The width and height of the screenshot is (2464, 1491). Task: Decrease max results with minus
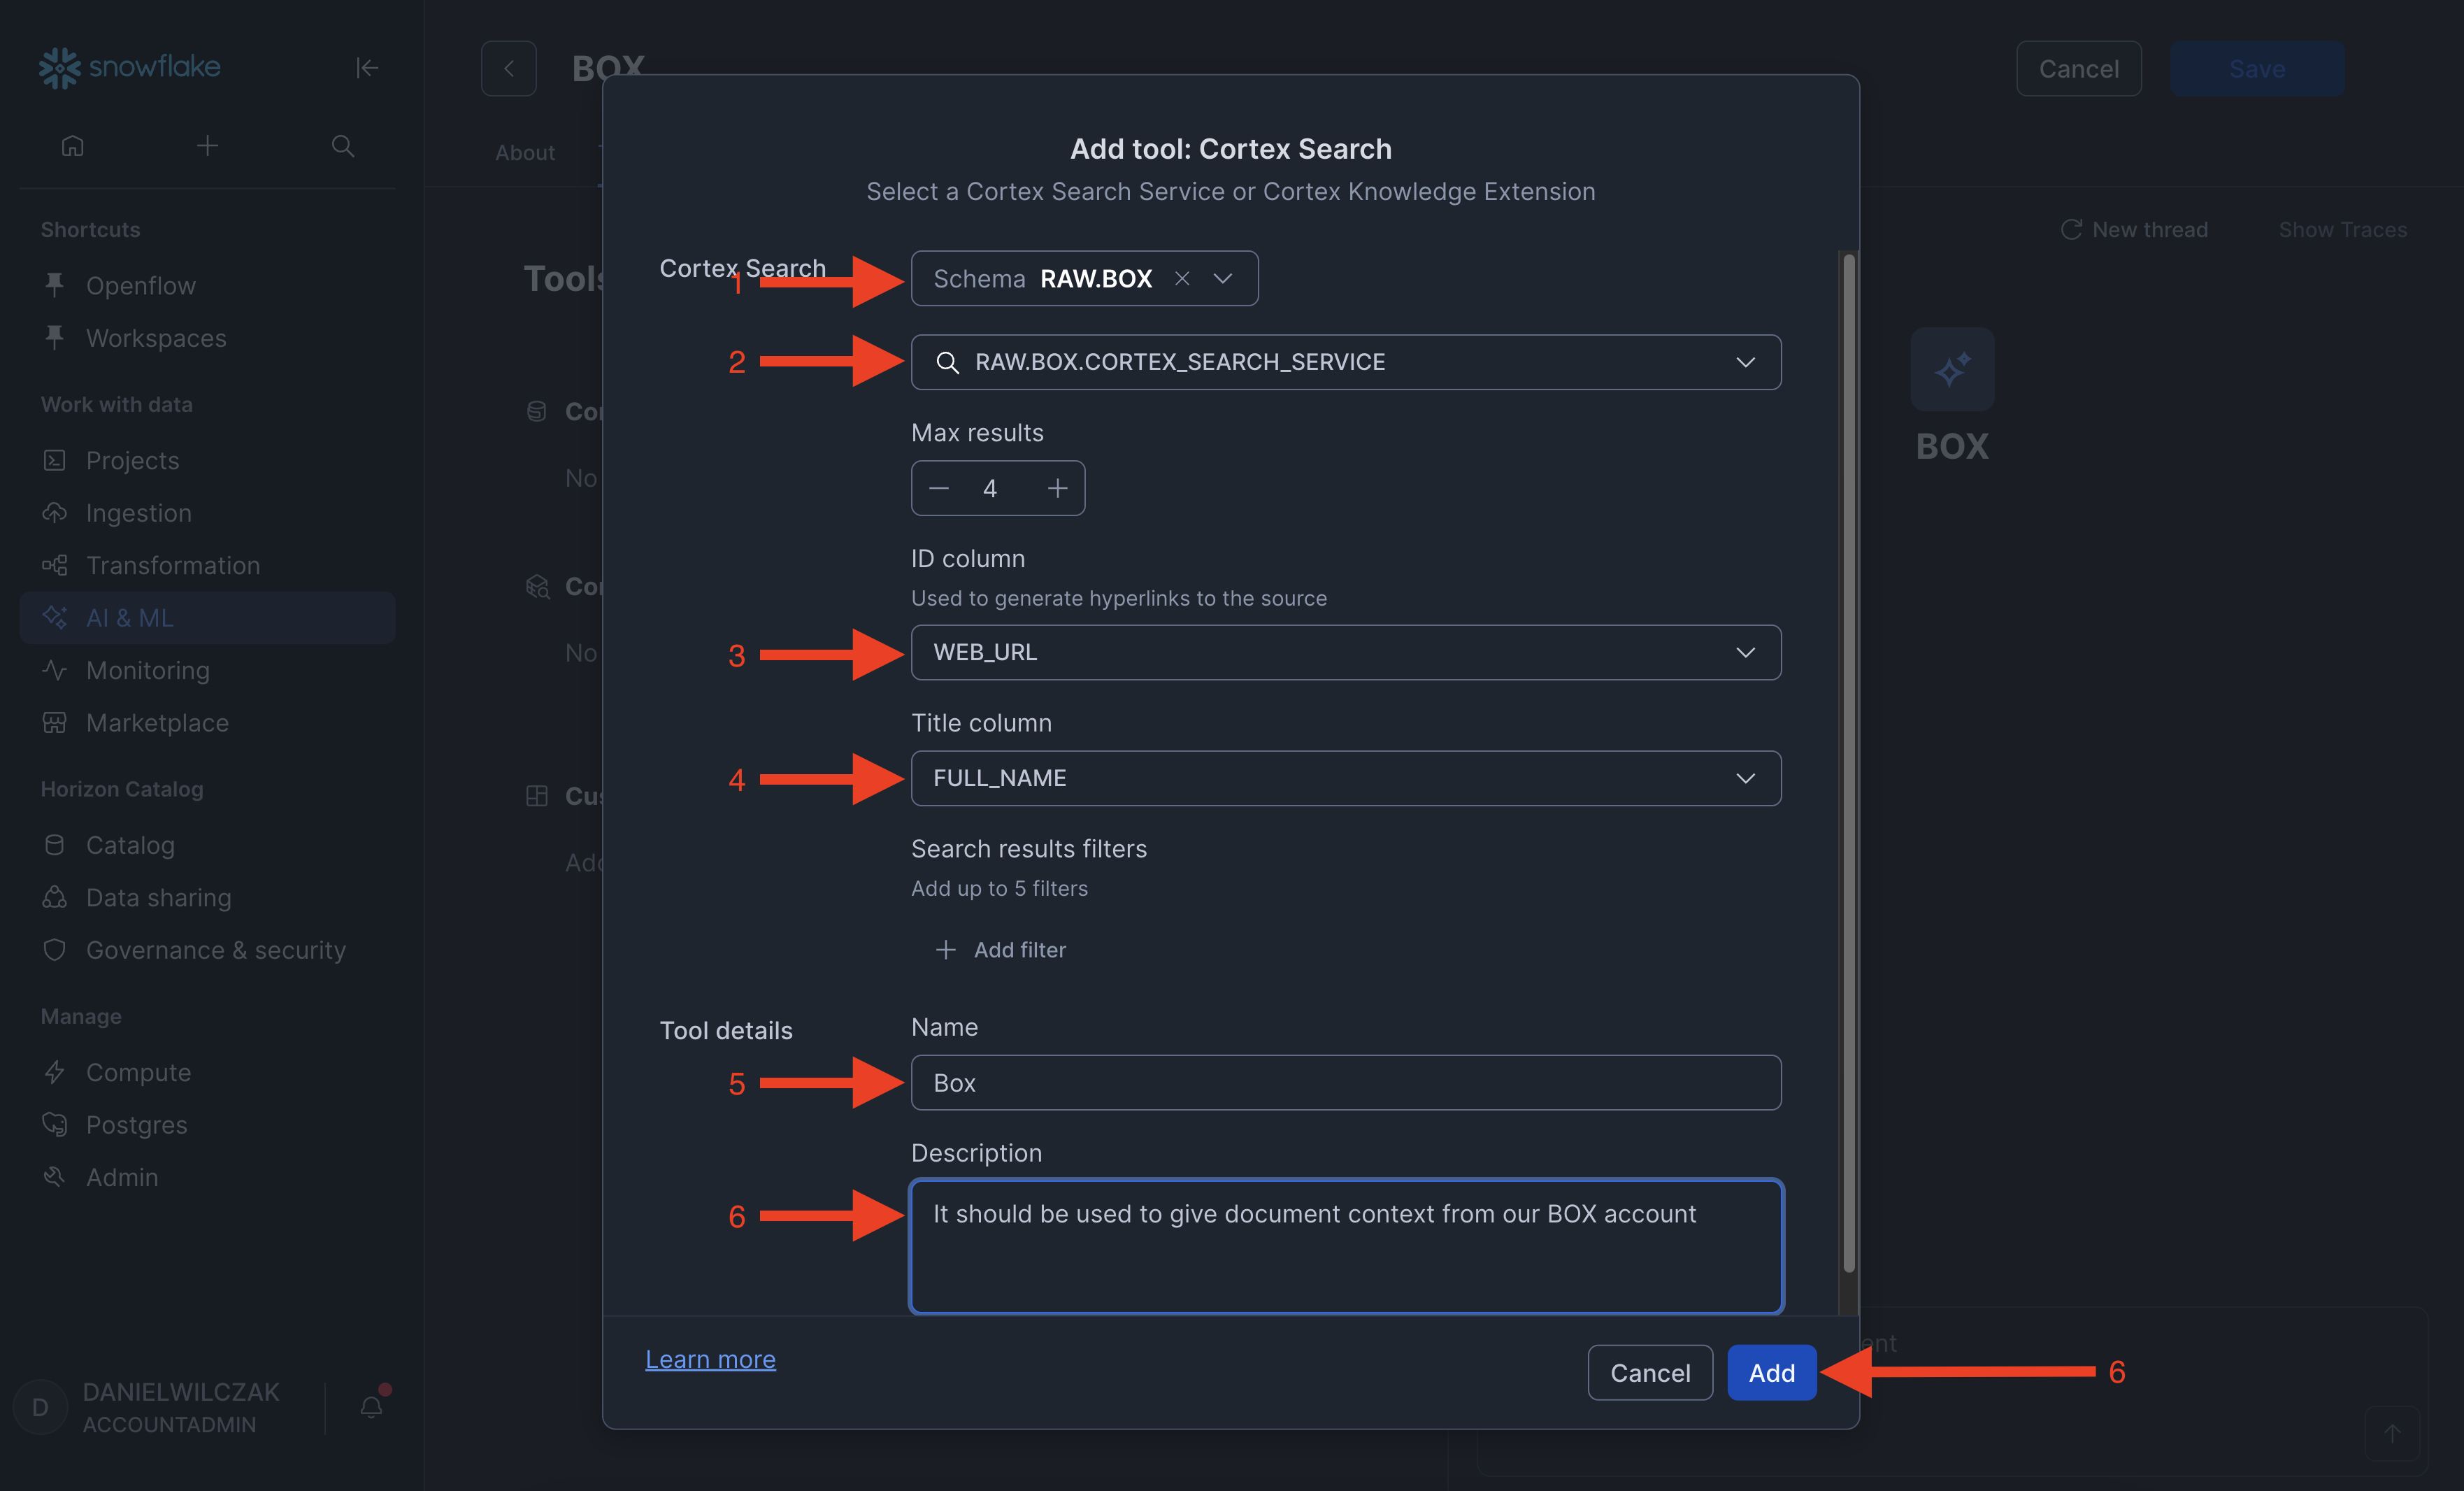coord(938,488)
